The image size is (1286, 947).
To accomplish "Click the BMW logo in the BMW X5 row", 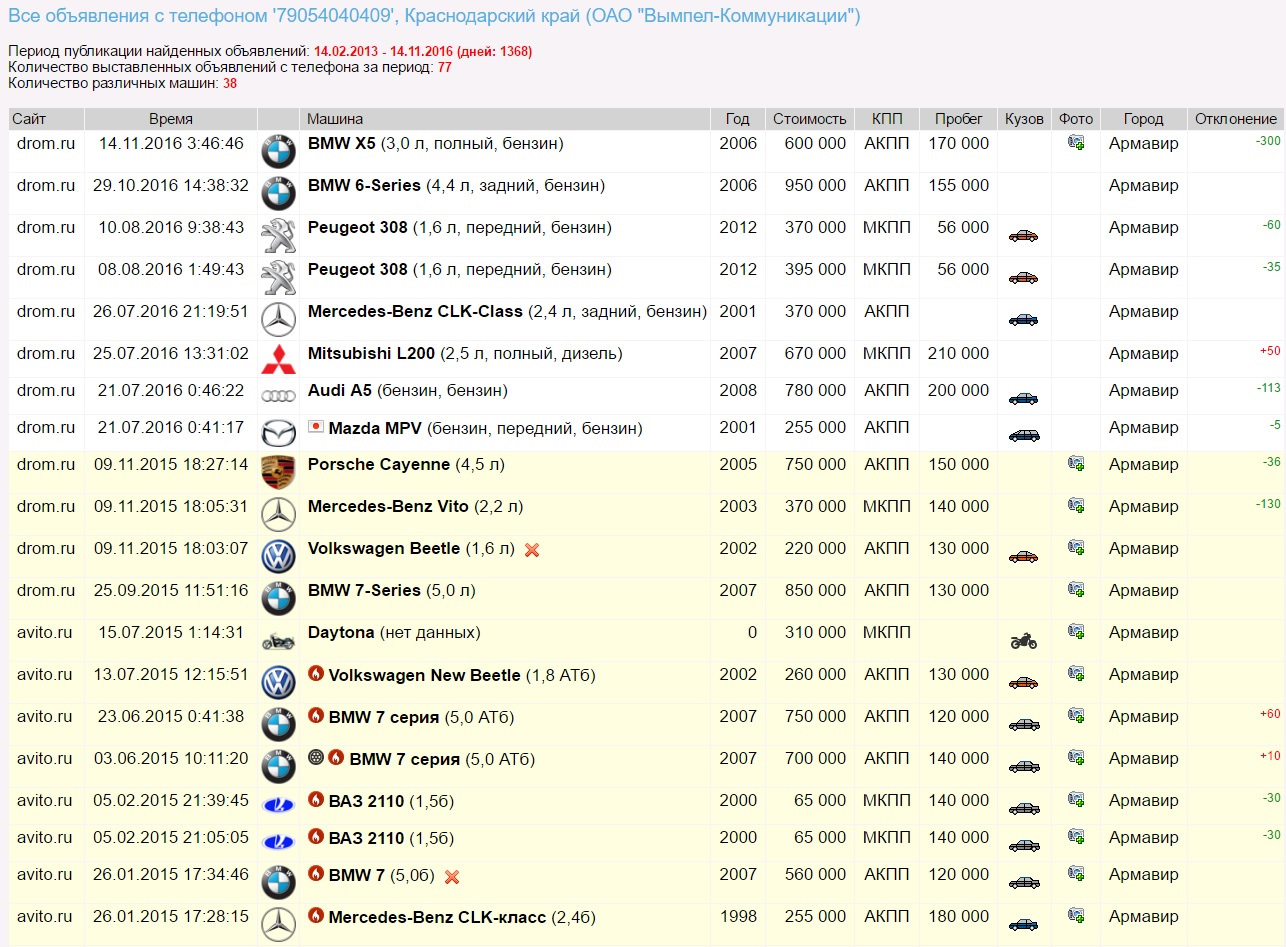I will 278,152.
